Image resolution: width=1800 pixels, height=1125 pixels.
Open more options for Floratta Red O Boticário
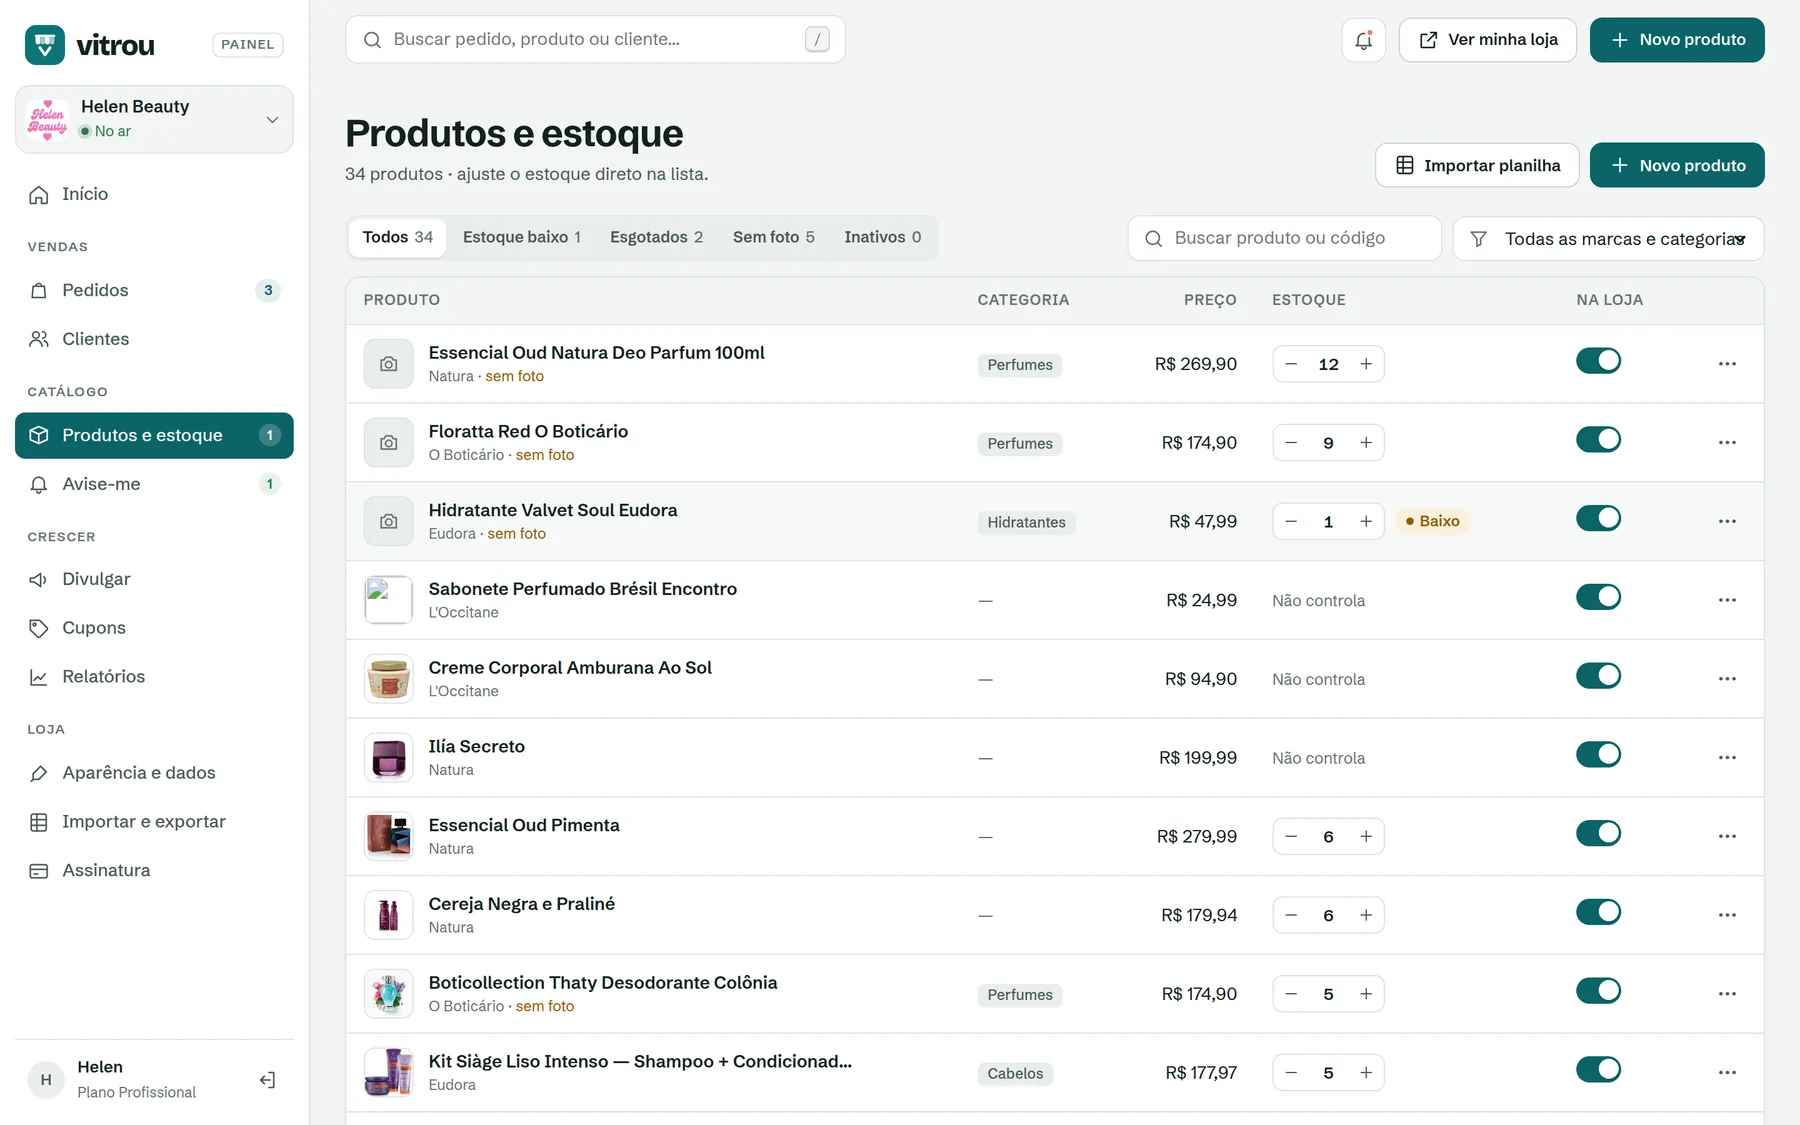1727,443
